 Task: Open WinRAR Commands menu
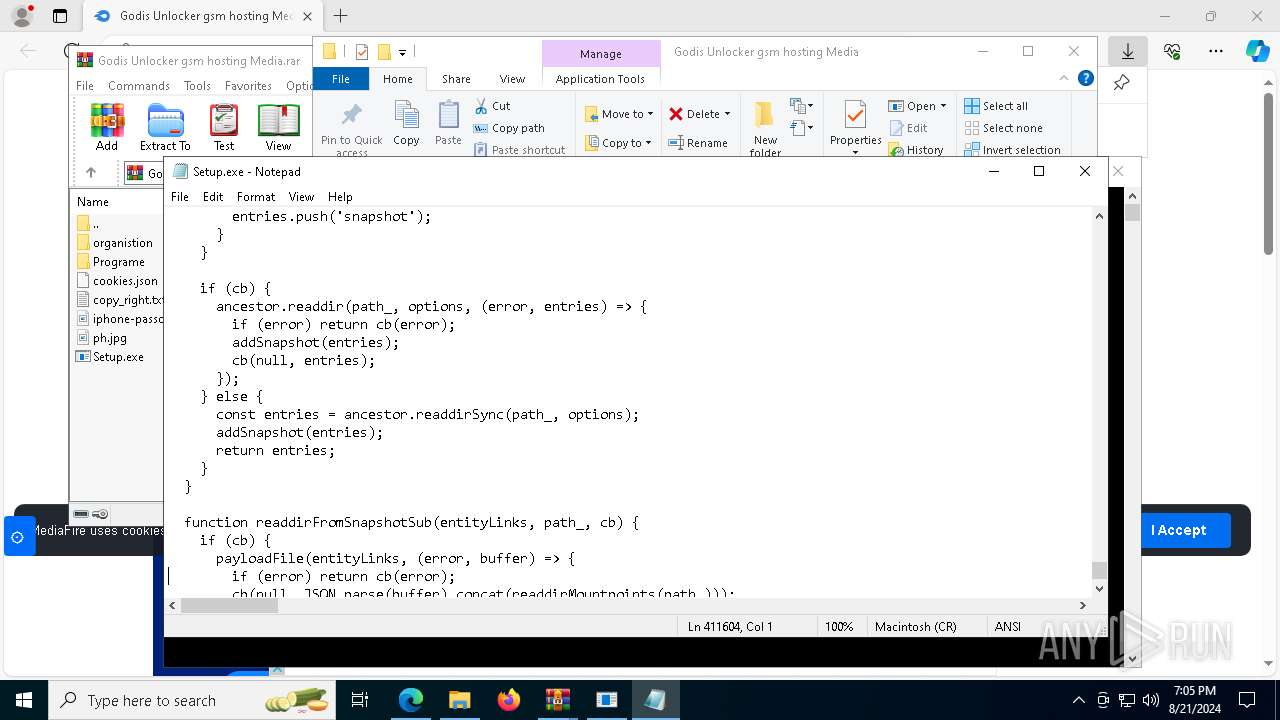click(x=139, y=86)
